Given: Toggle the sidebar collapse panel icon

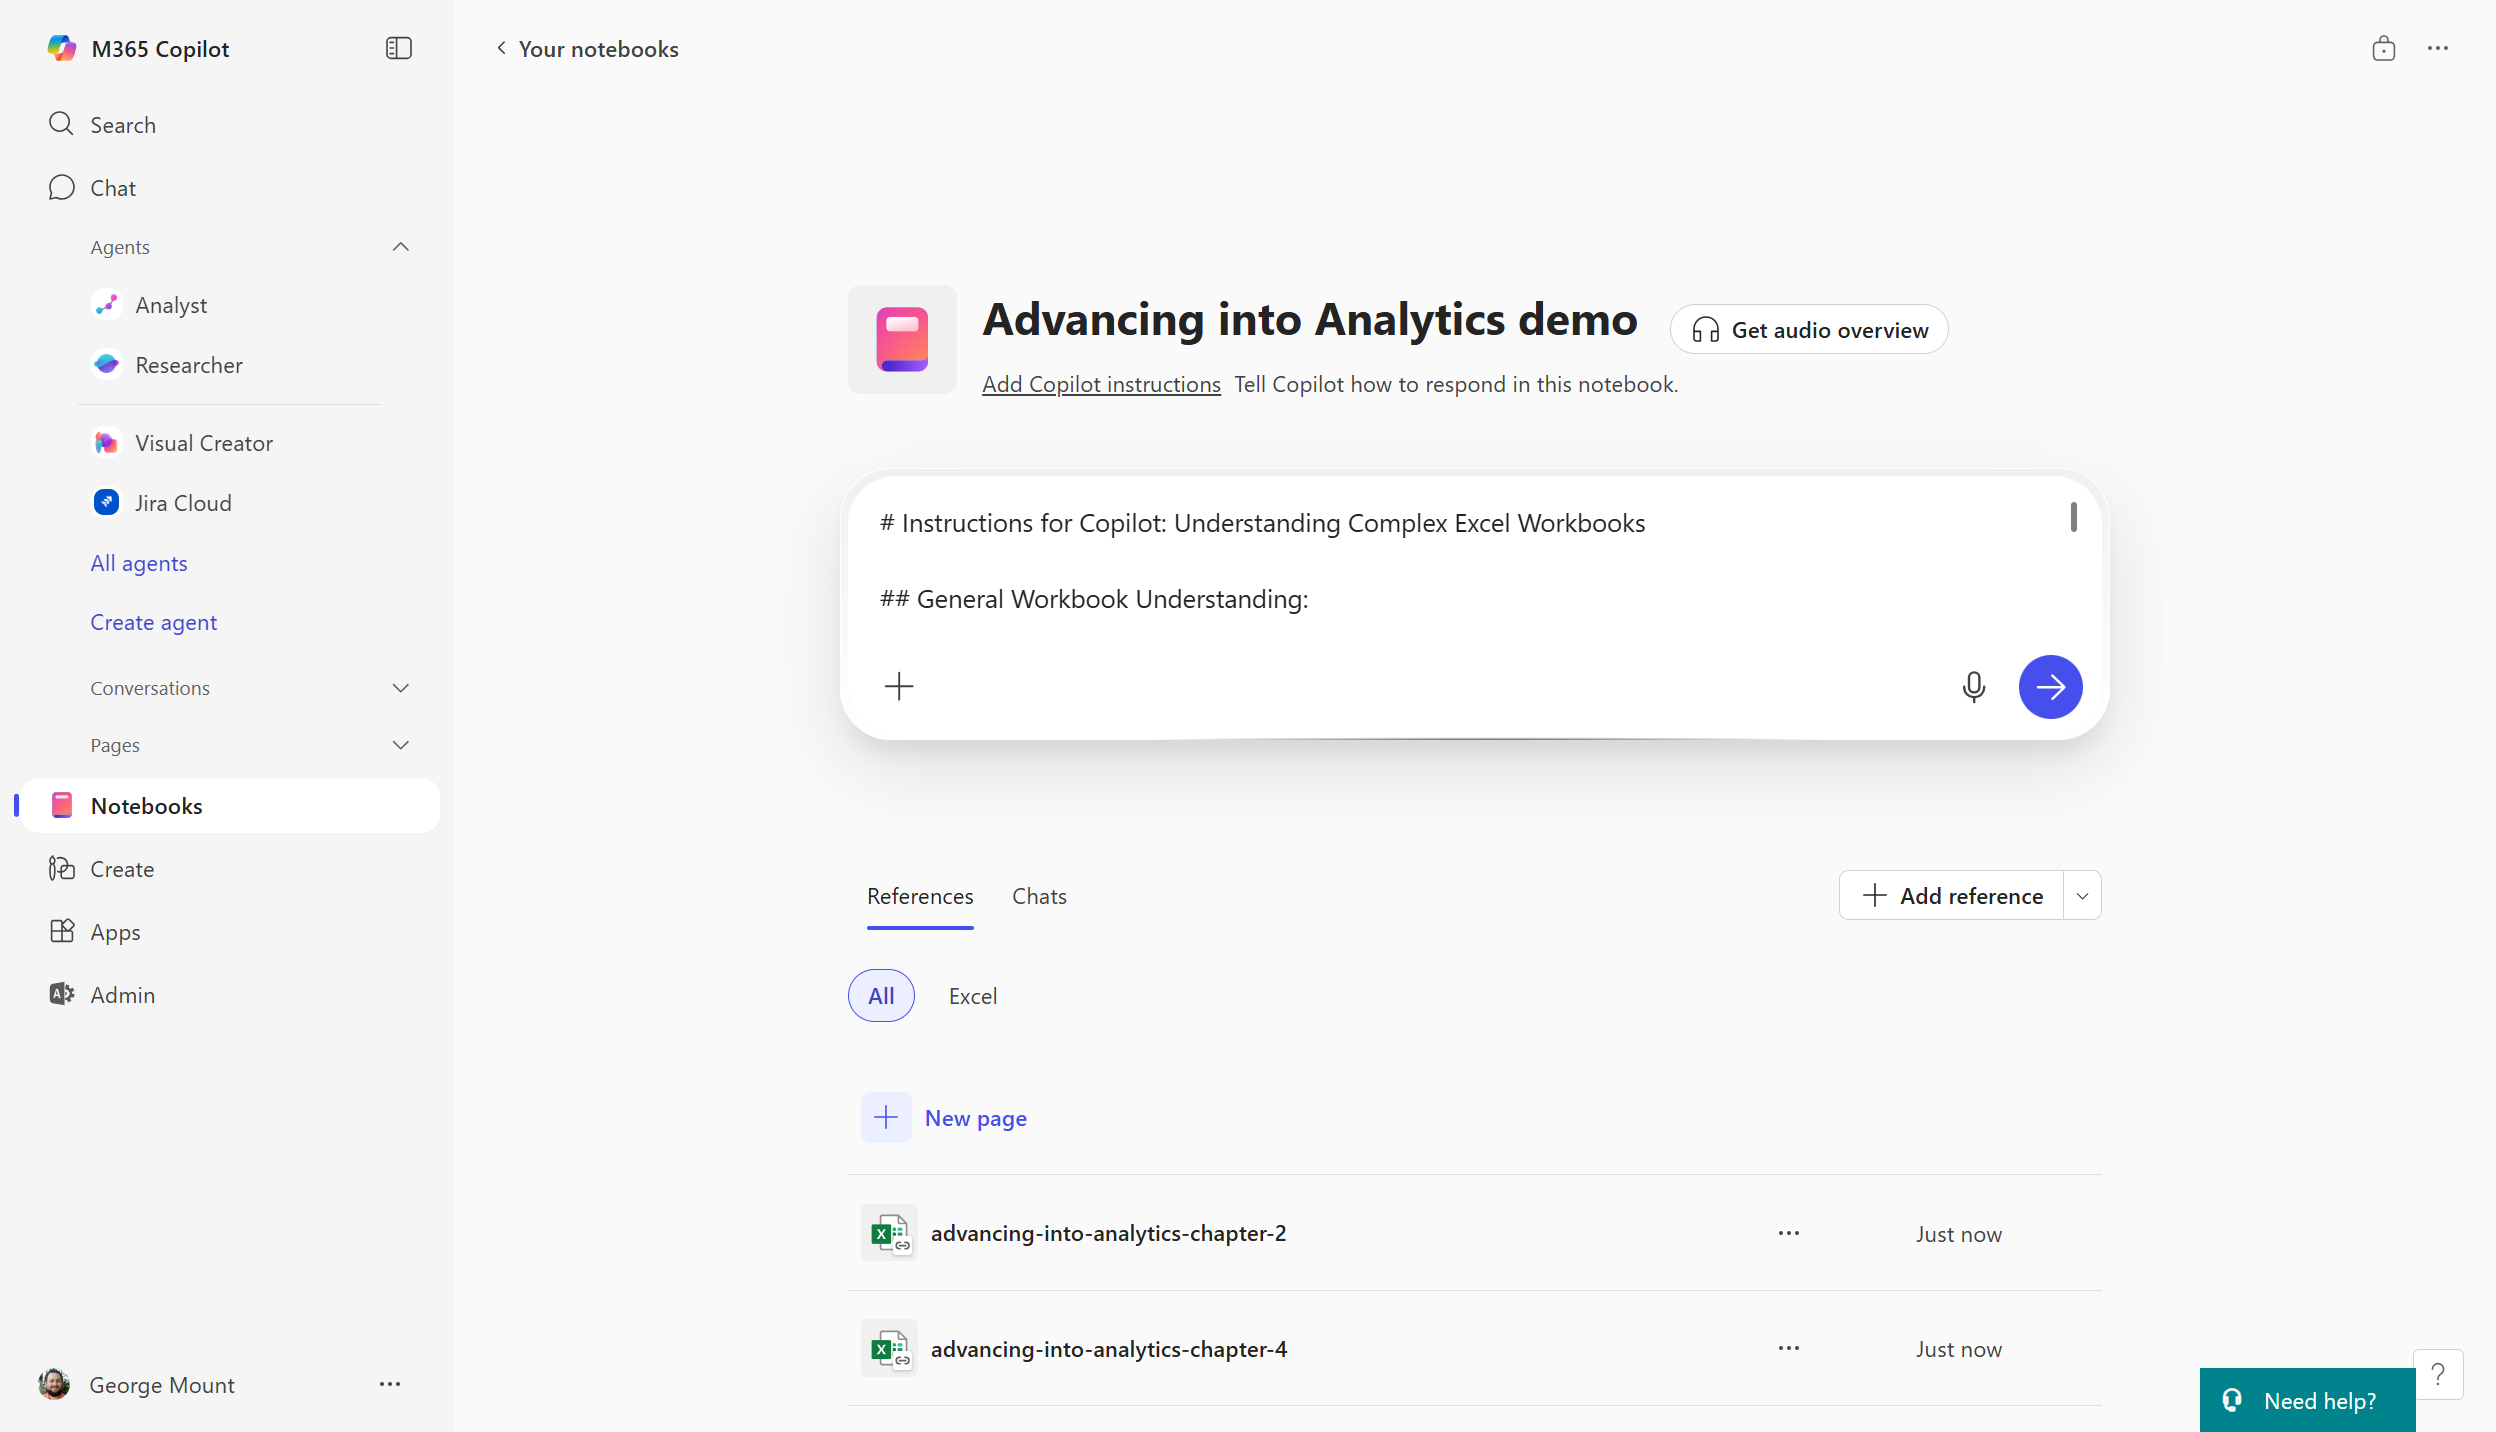Looking at the screenshot, I should [x=398, y=48].
